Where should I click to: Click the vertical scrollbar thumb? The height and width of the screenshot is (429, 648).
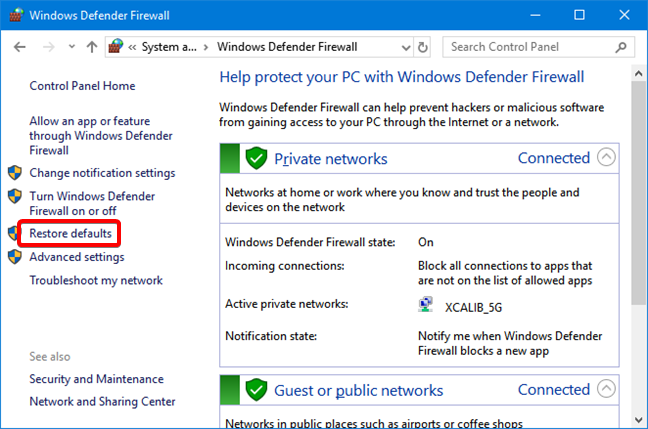(638, 193)
